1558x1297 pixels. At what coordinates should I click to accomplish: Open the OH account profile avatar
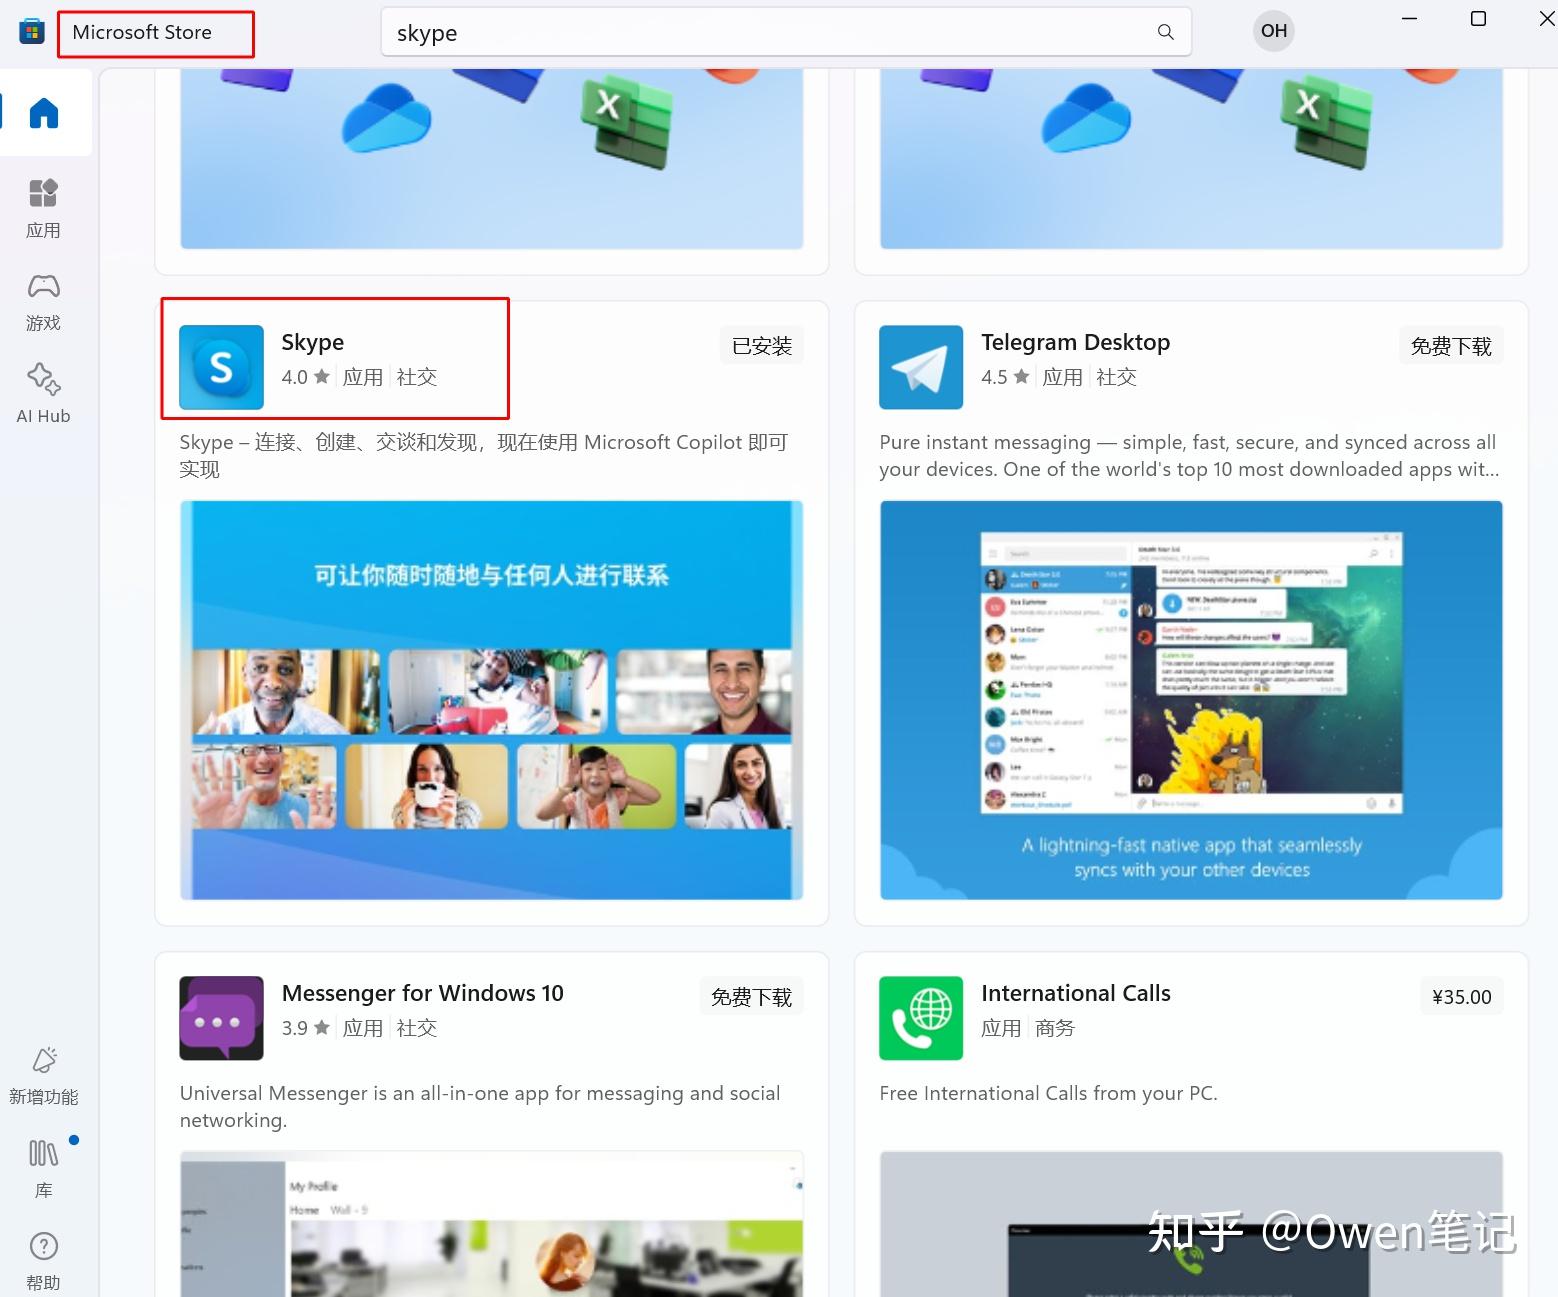click(1273, 31)
